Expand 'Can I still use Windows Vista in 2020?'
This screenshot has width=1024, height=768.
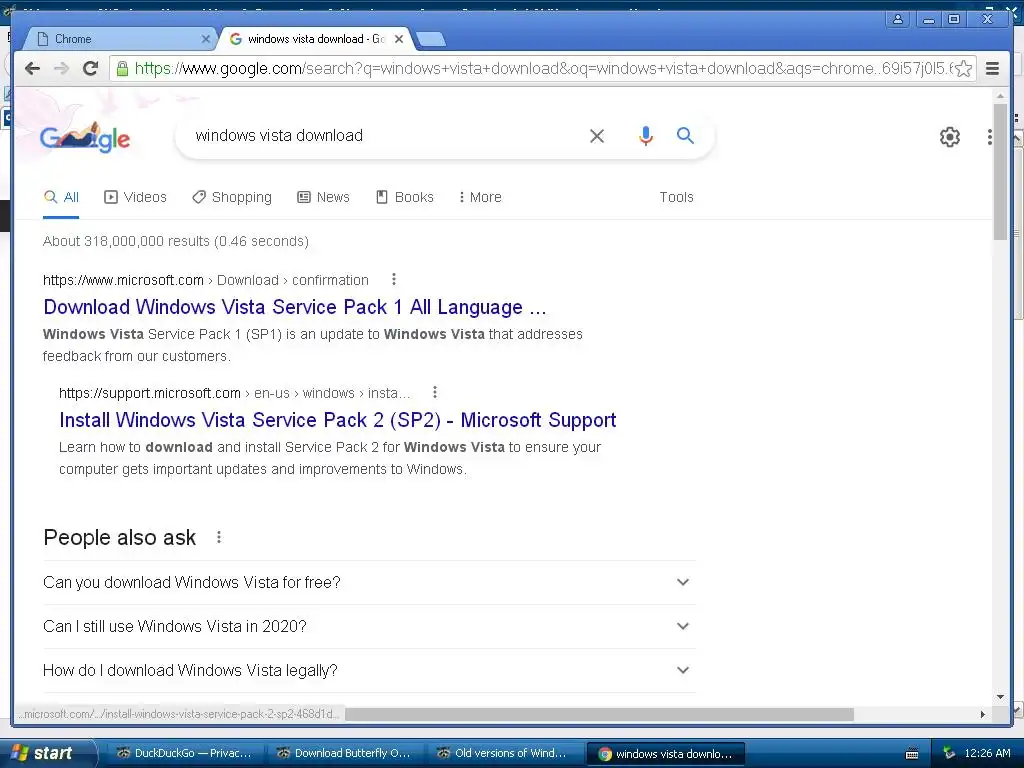click(x=369, y=626)
